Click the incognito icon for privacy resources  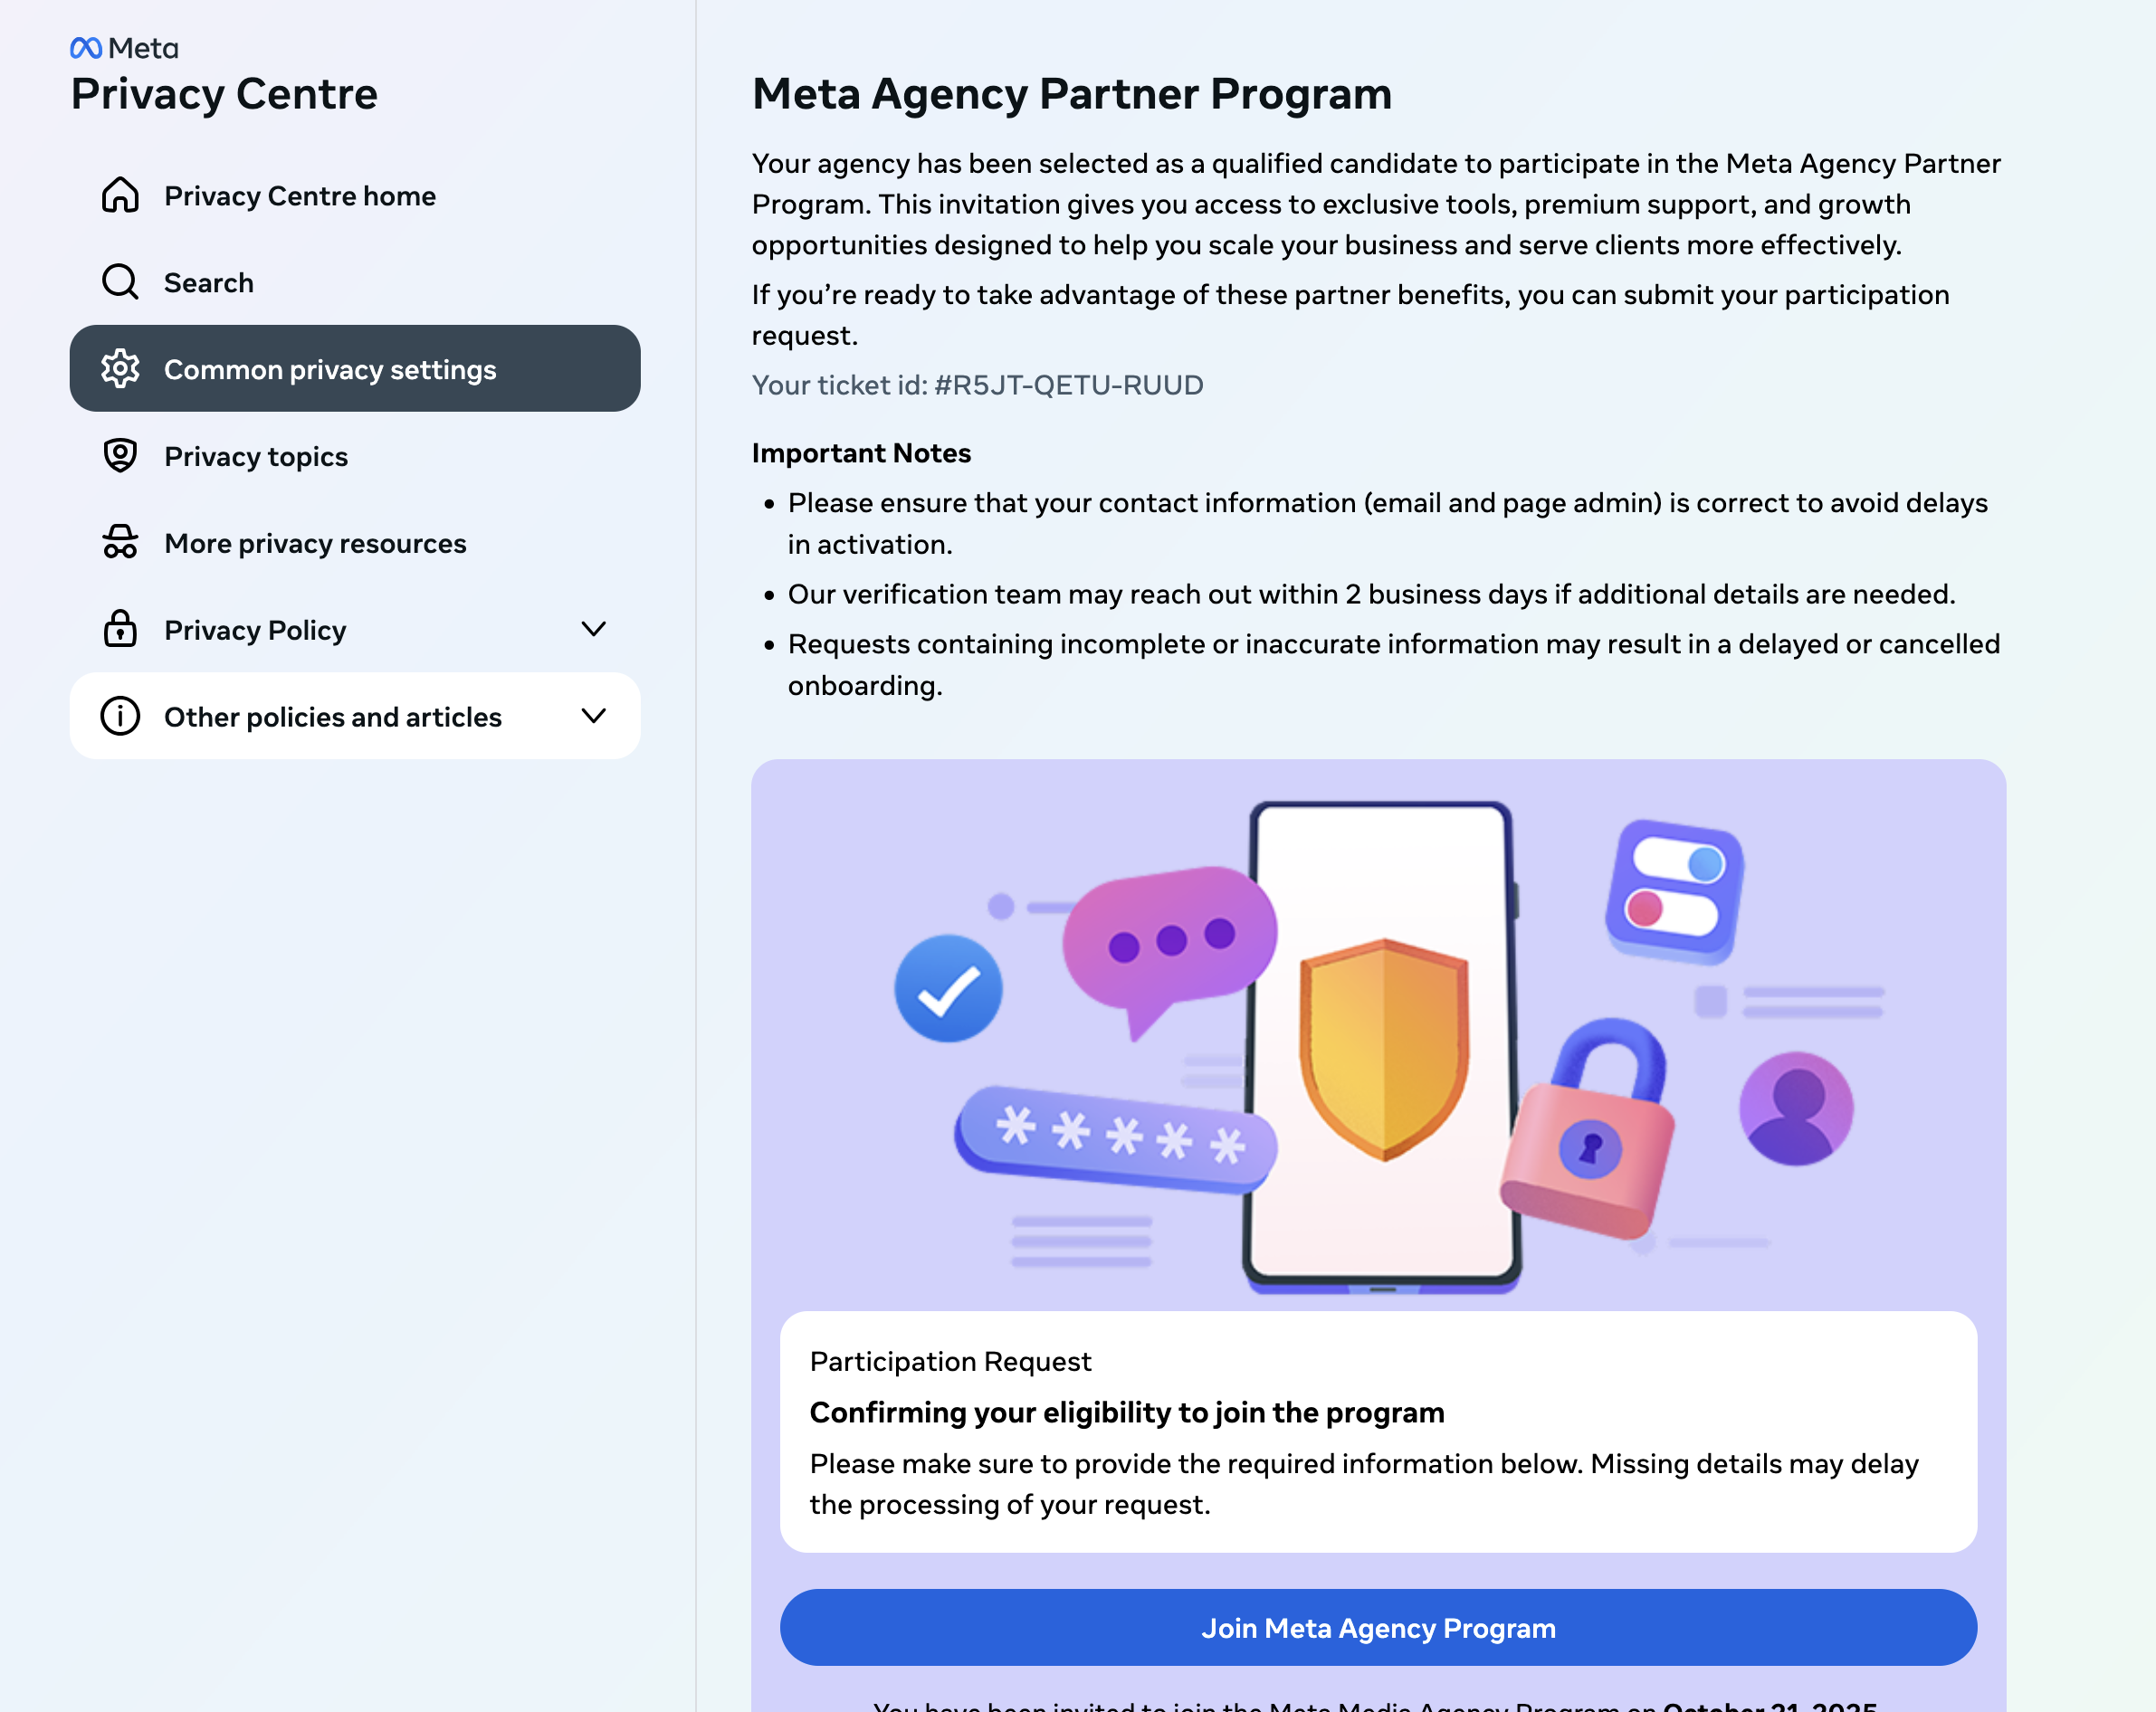coord(120,543)
